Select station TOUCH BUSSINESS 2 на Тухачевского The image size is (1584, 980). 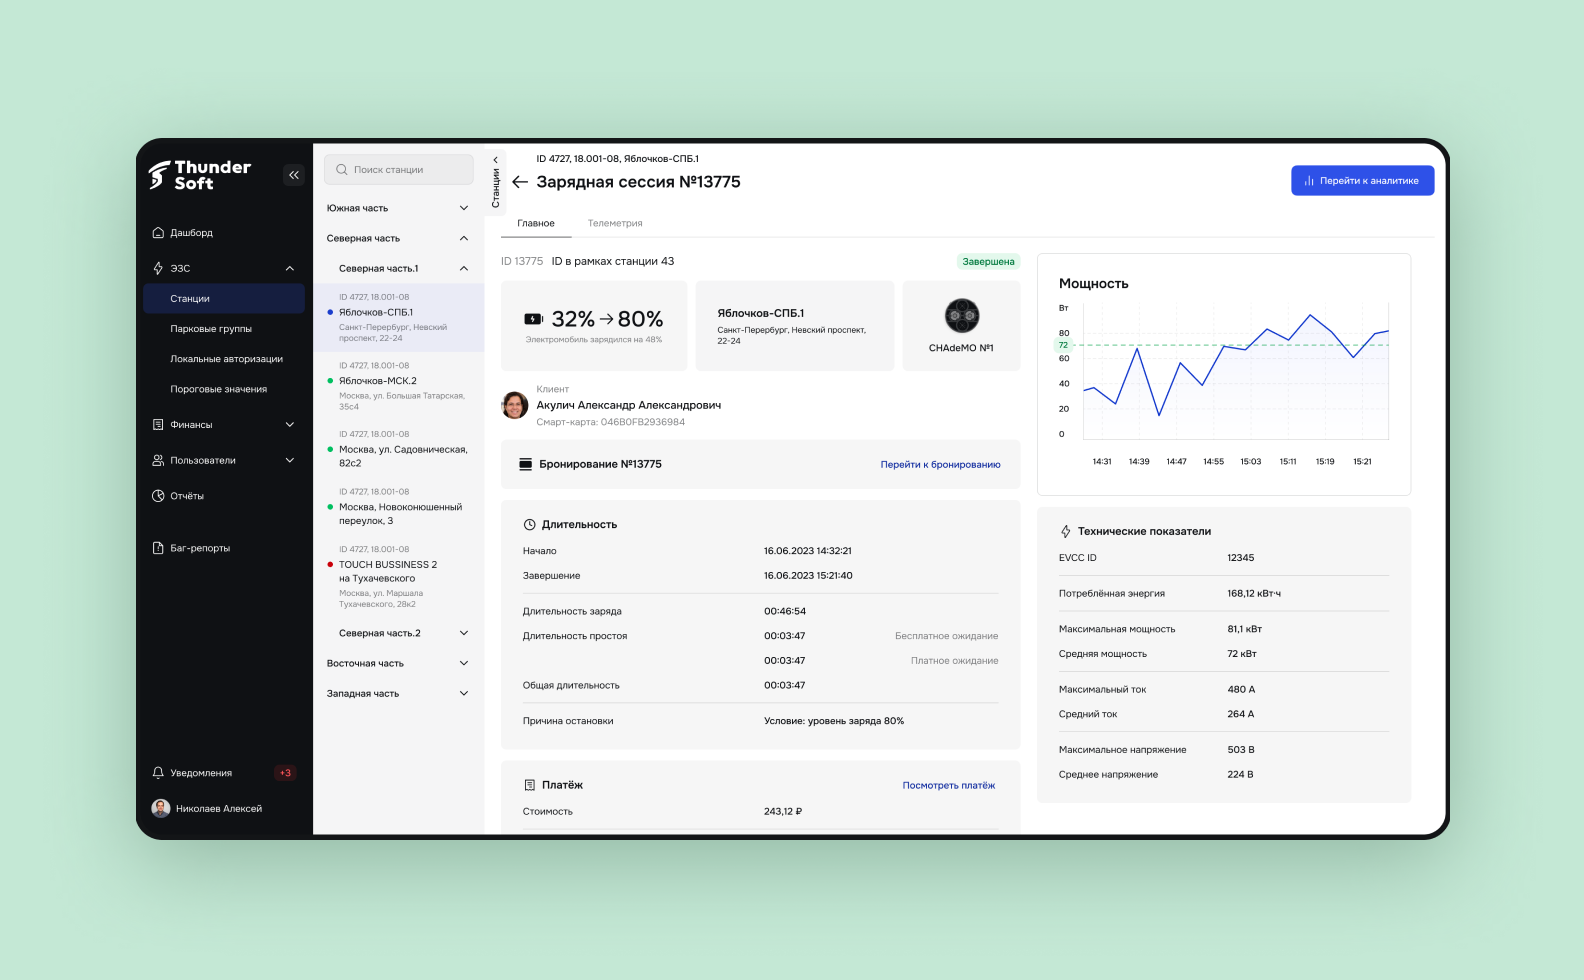(399, 578)
